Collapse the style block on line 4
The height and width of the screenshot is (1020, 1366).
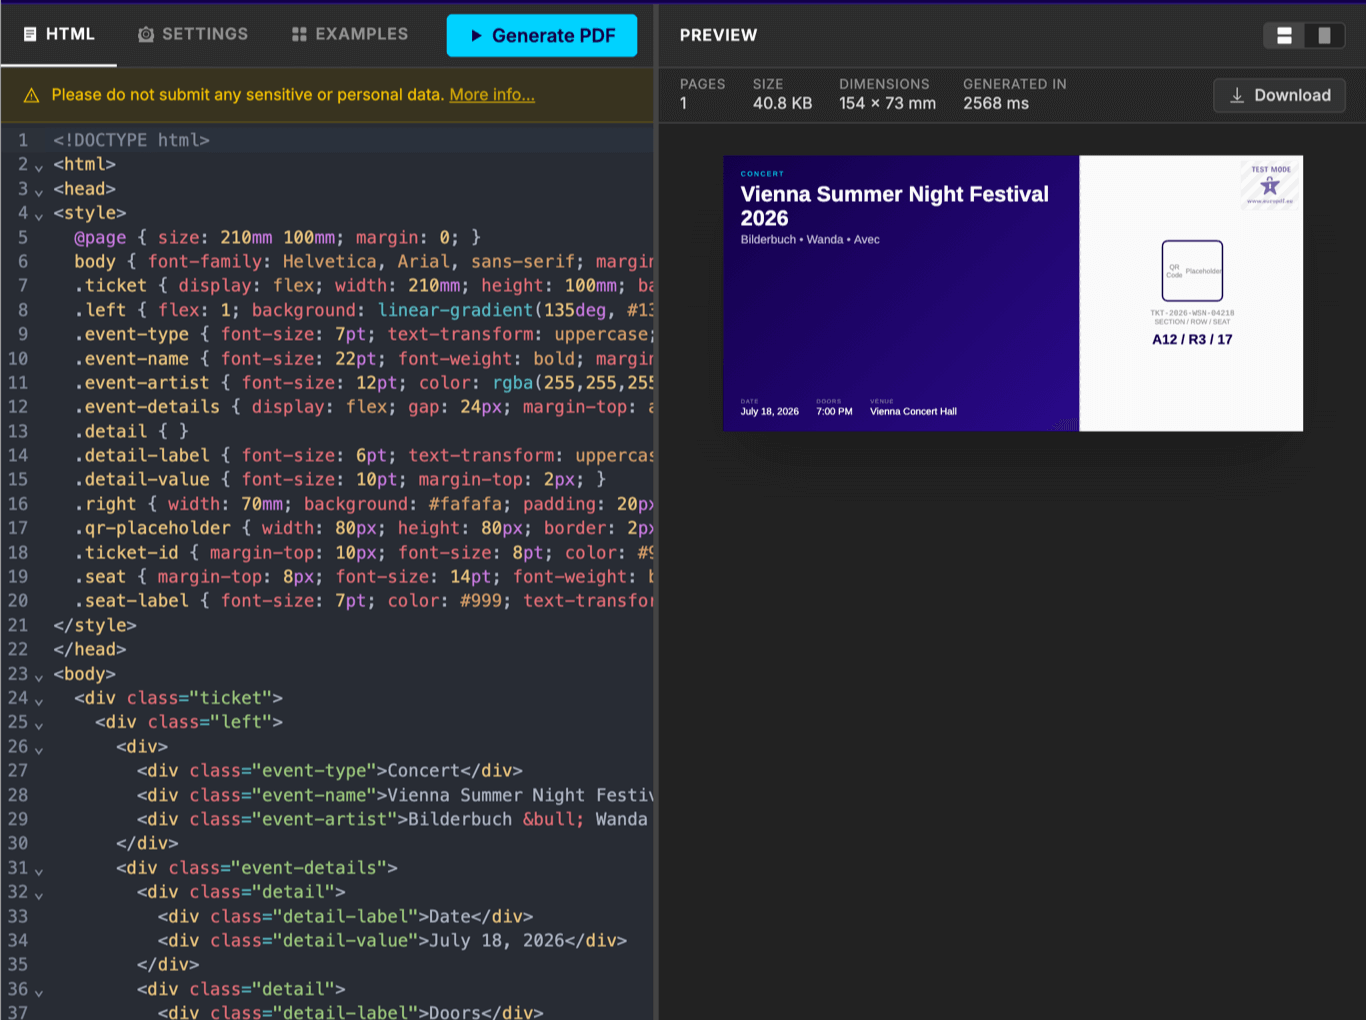tap(39, 217)
